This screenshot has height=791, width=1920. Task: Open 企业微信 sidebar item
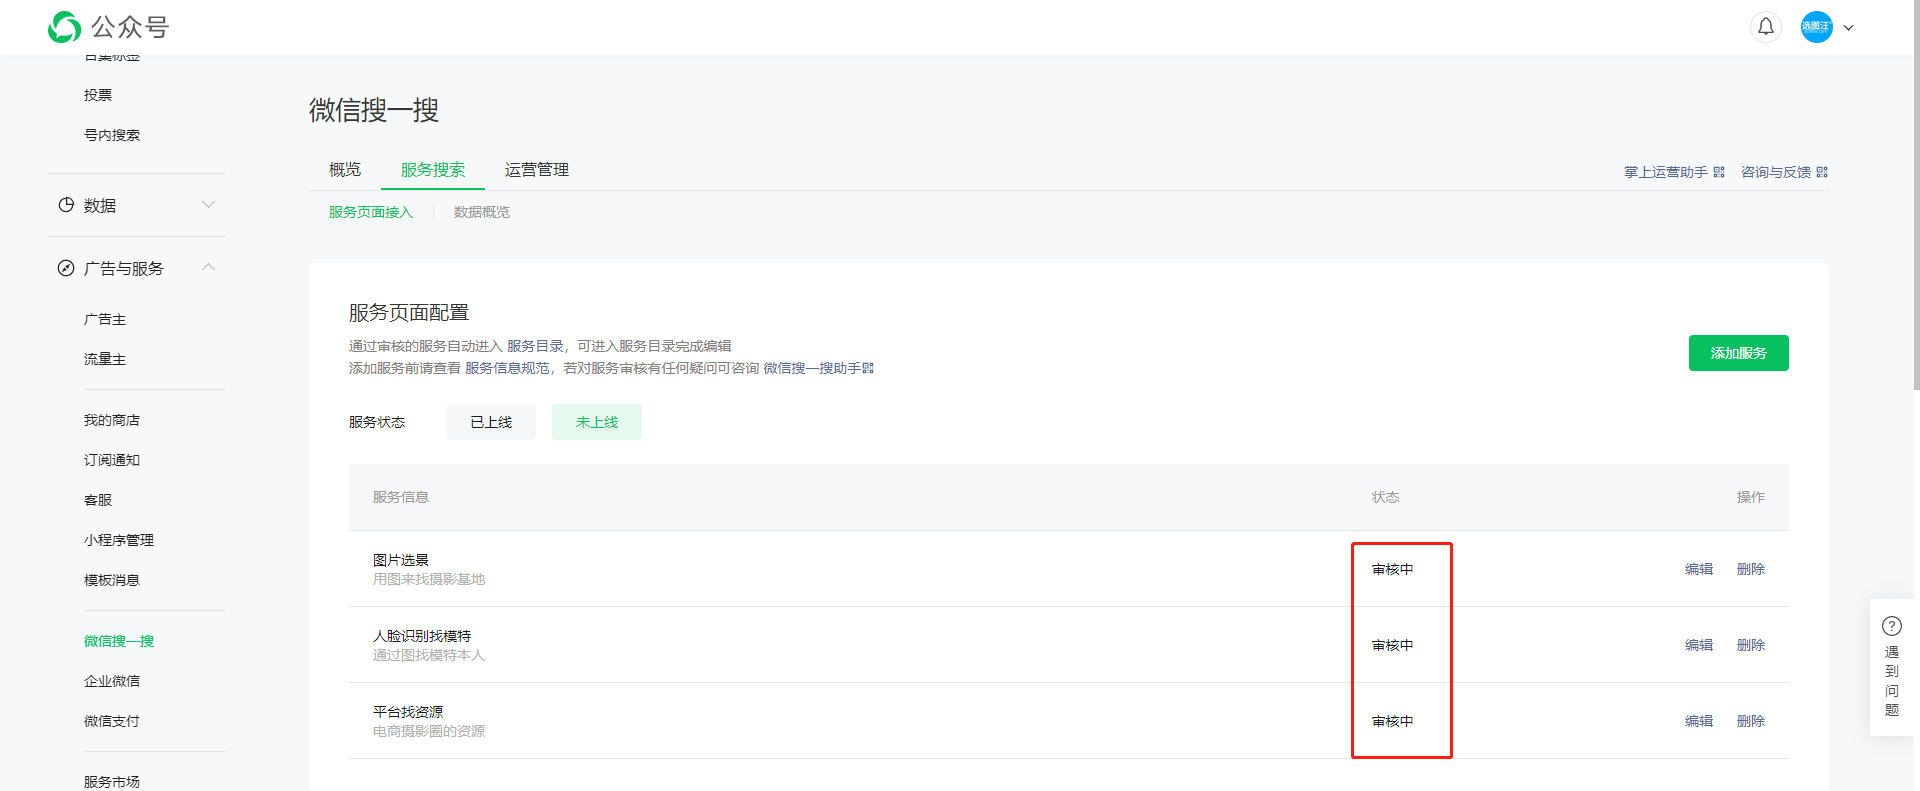(x=112, y=681)
